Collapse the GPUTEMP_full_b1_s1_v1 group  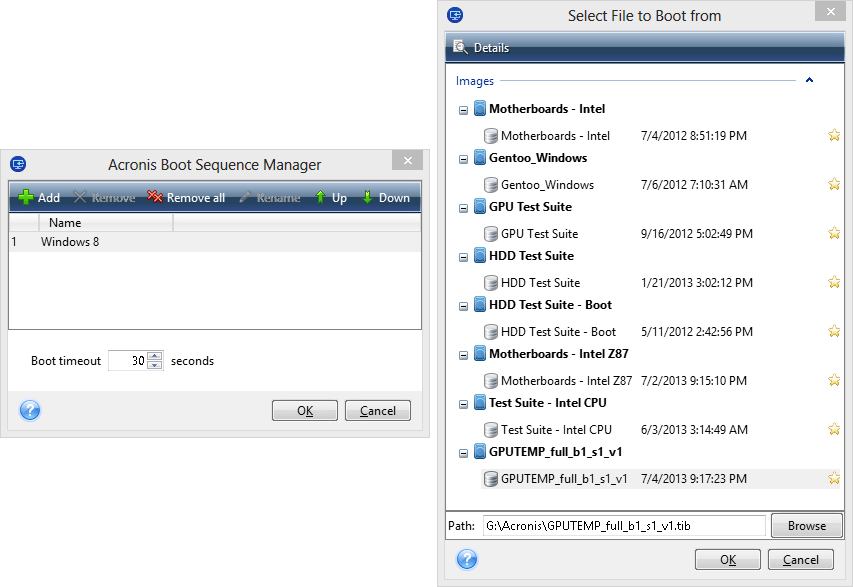463,453
